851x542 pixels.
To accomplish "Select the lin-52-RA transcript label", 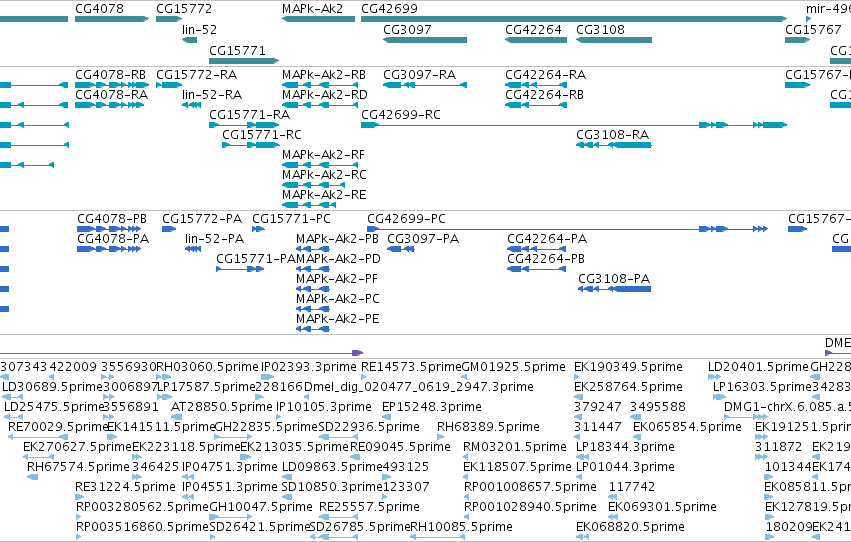I will [x=212, y=94].
